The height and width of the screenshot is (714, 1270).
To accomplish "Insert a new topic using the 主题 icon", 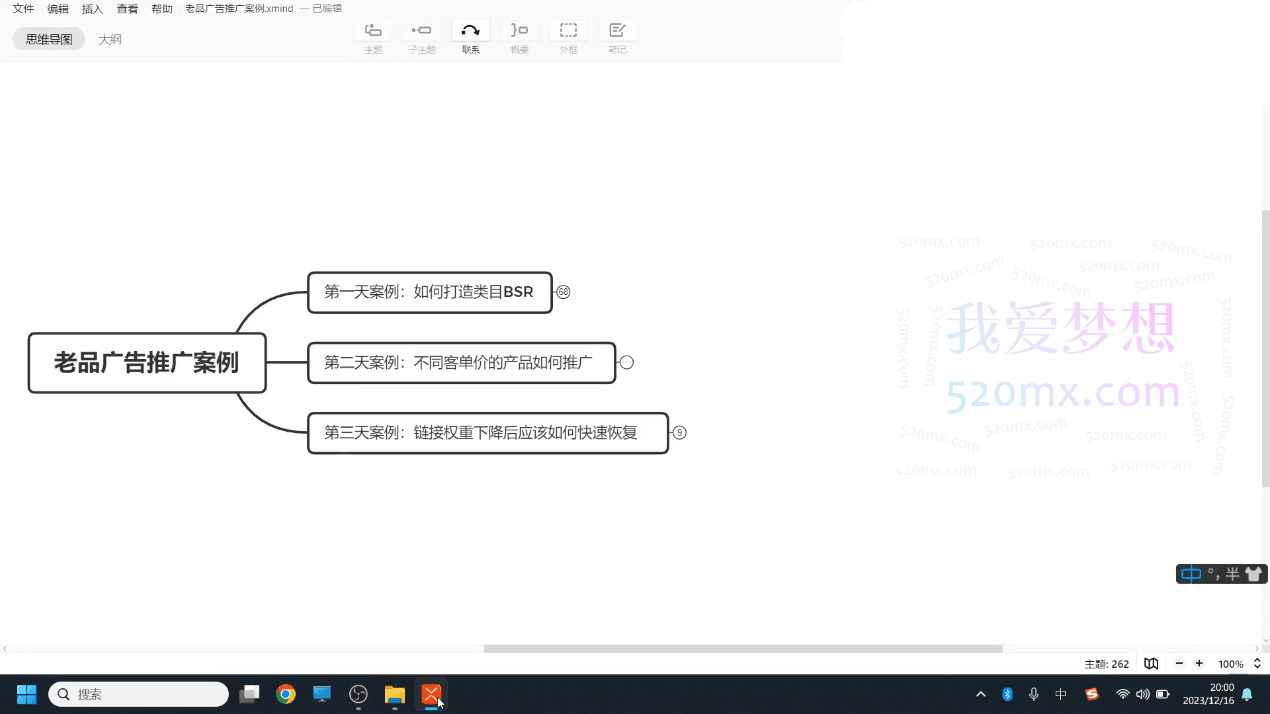I will pos(373,37).
